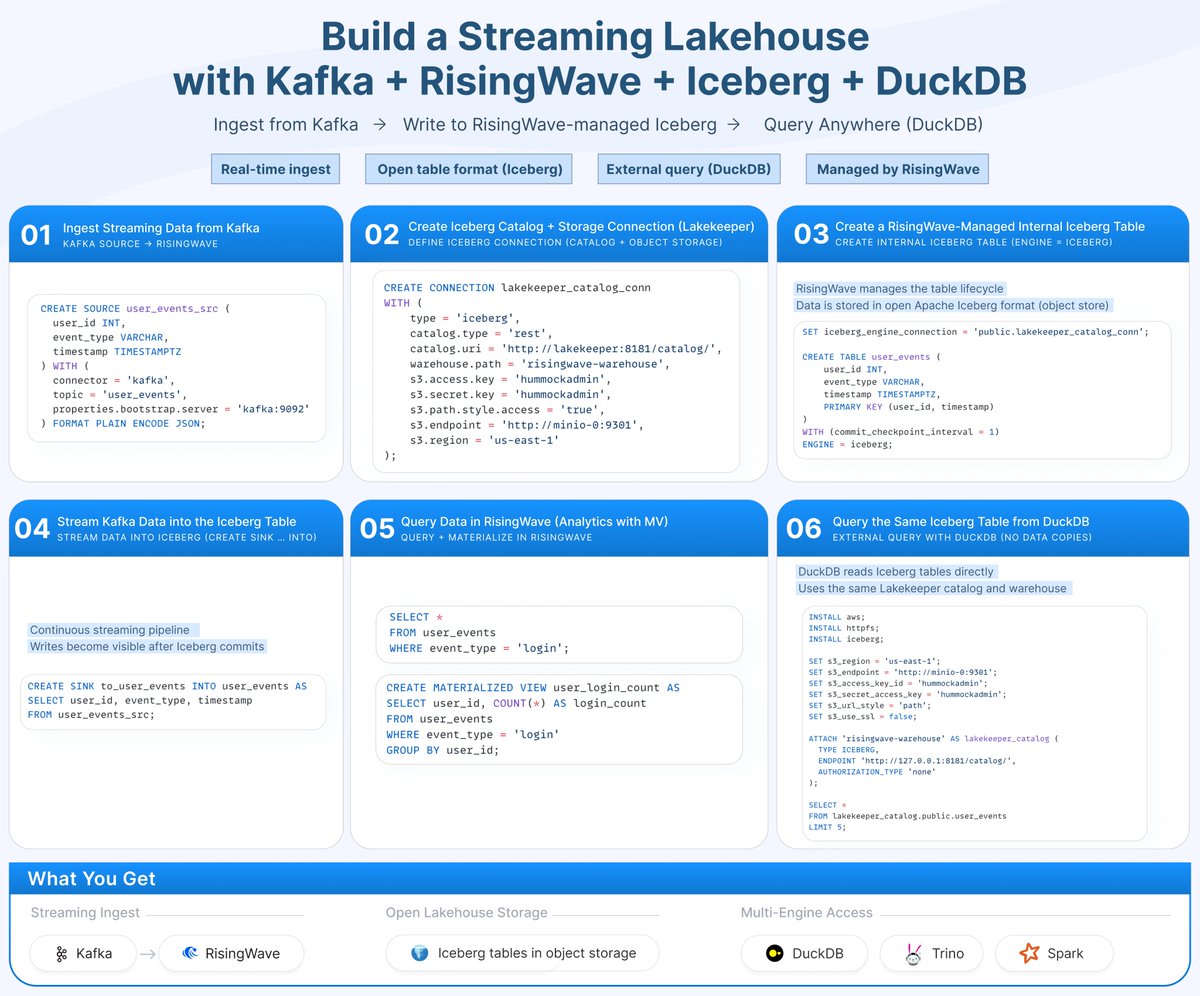Click the Iceberg globe icon
The image size is (1200, 996).
point(420,953)
